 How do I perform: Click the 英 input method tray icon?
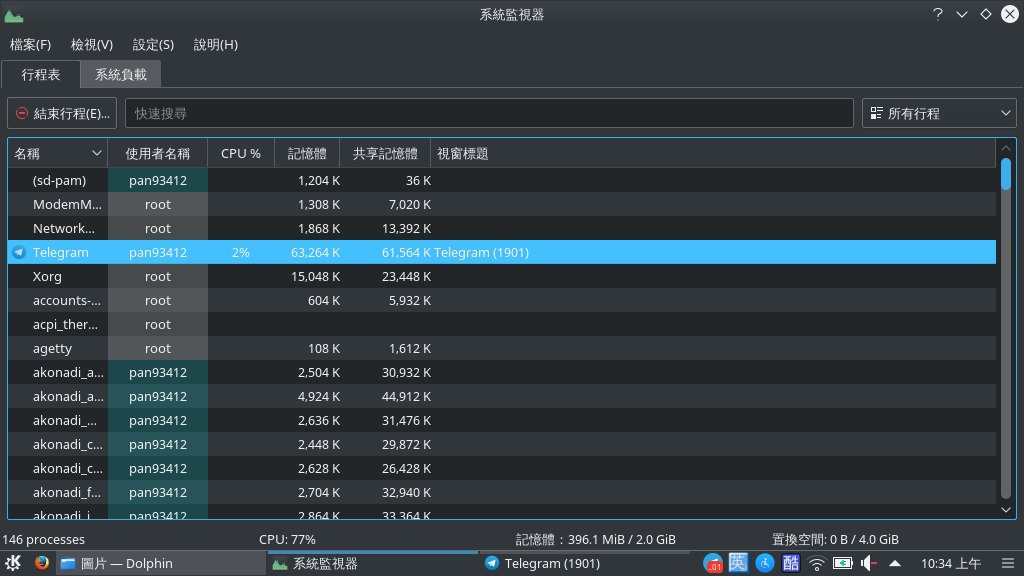tap(738, 563)
